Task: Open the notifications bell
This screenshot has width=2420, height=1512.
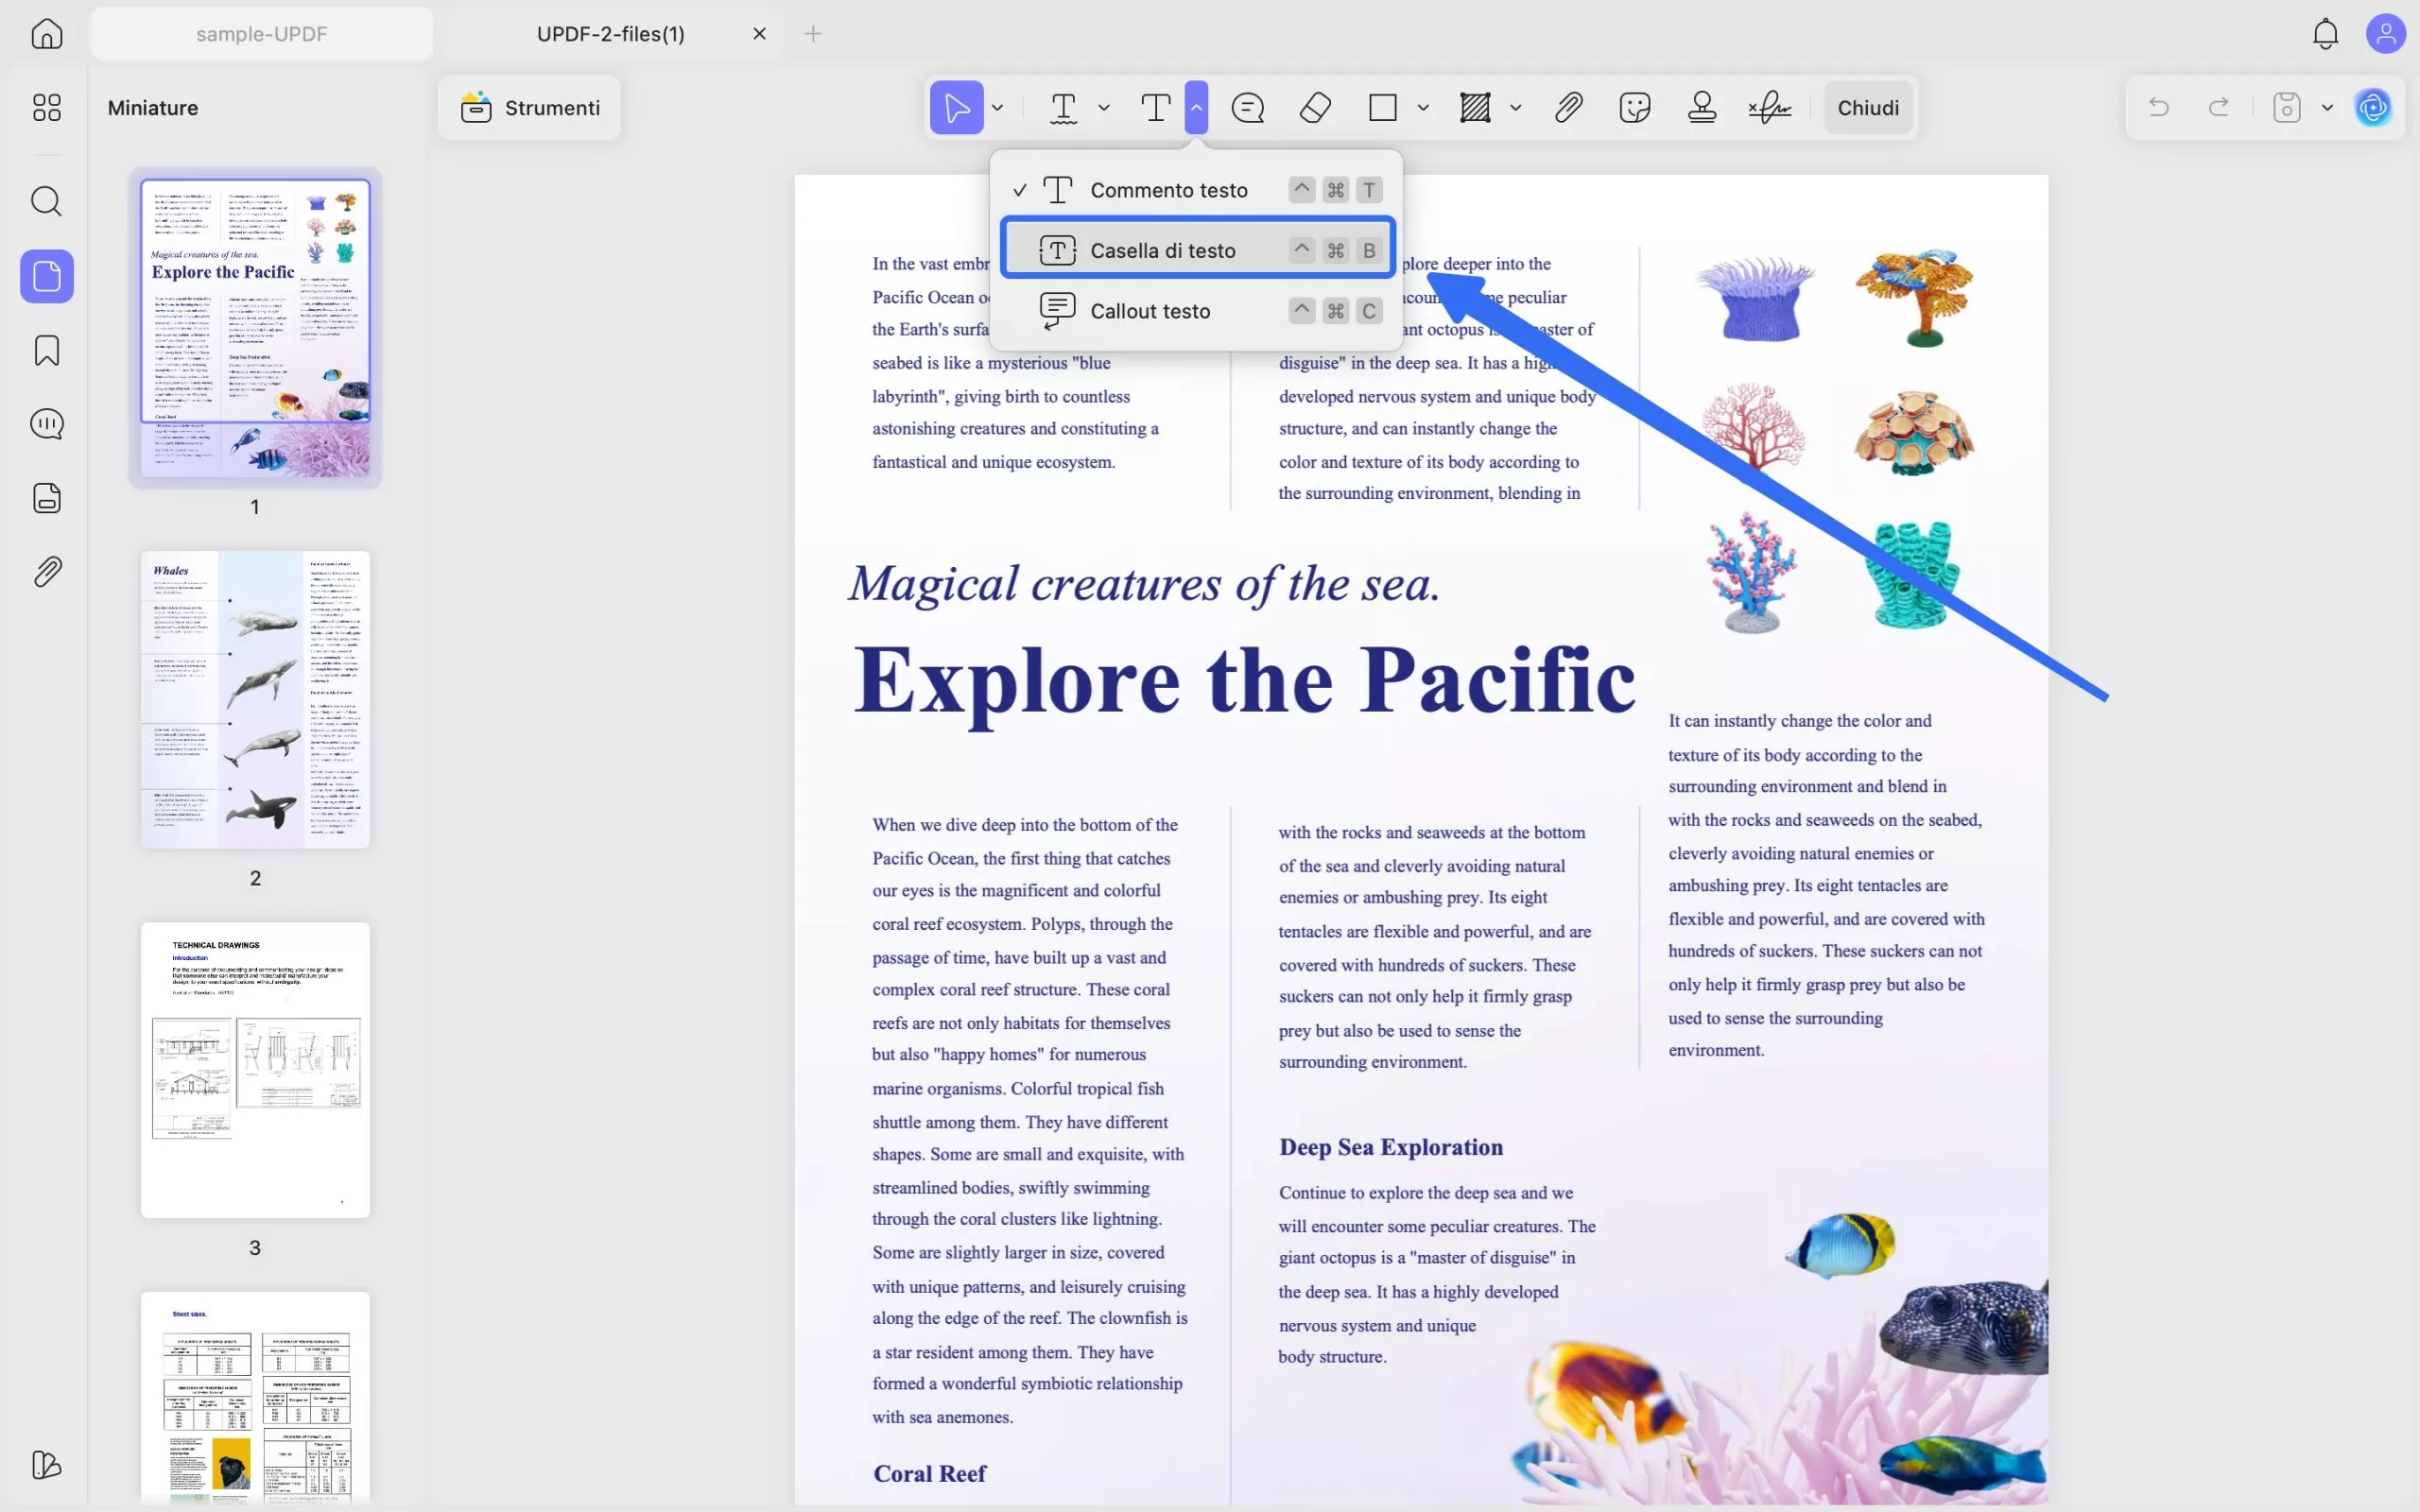Action: (2325, 34)
